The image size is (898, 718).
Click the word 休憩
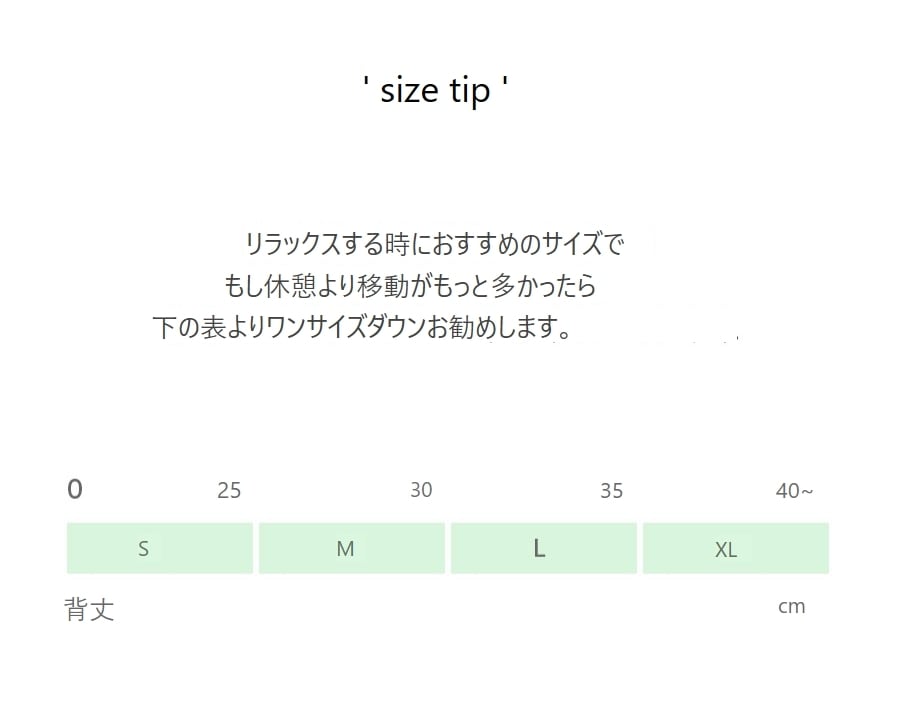[286, 286]
